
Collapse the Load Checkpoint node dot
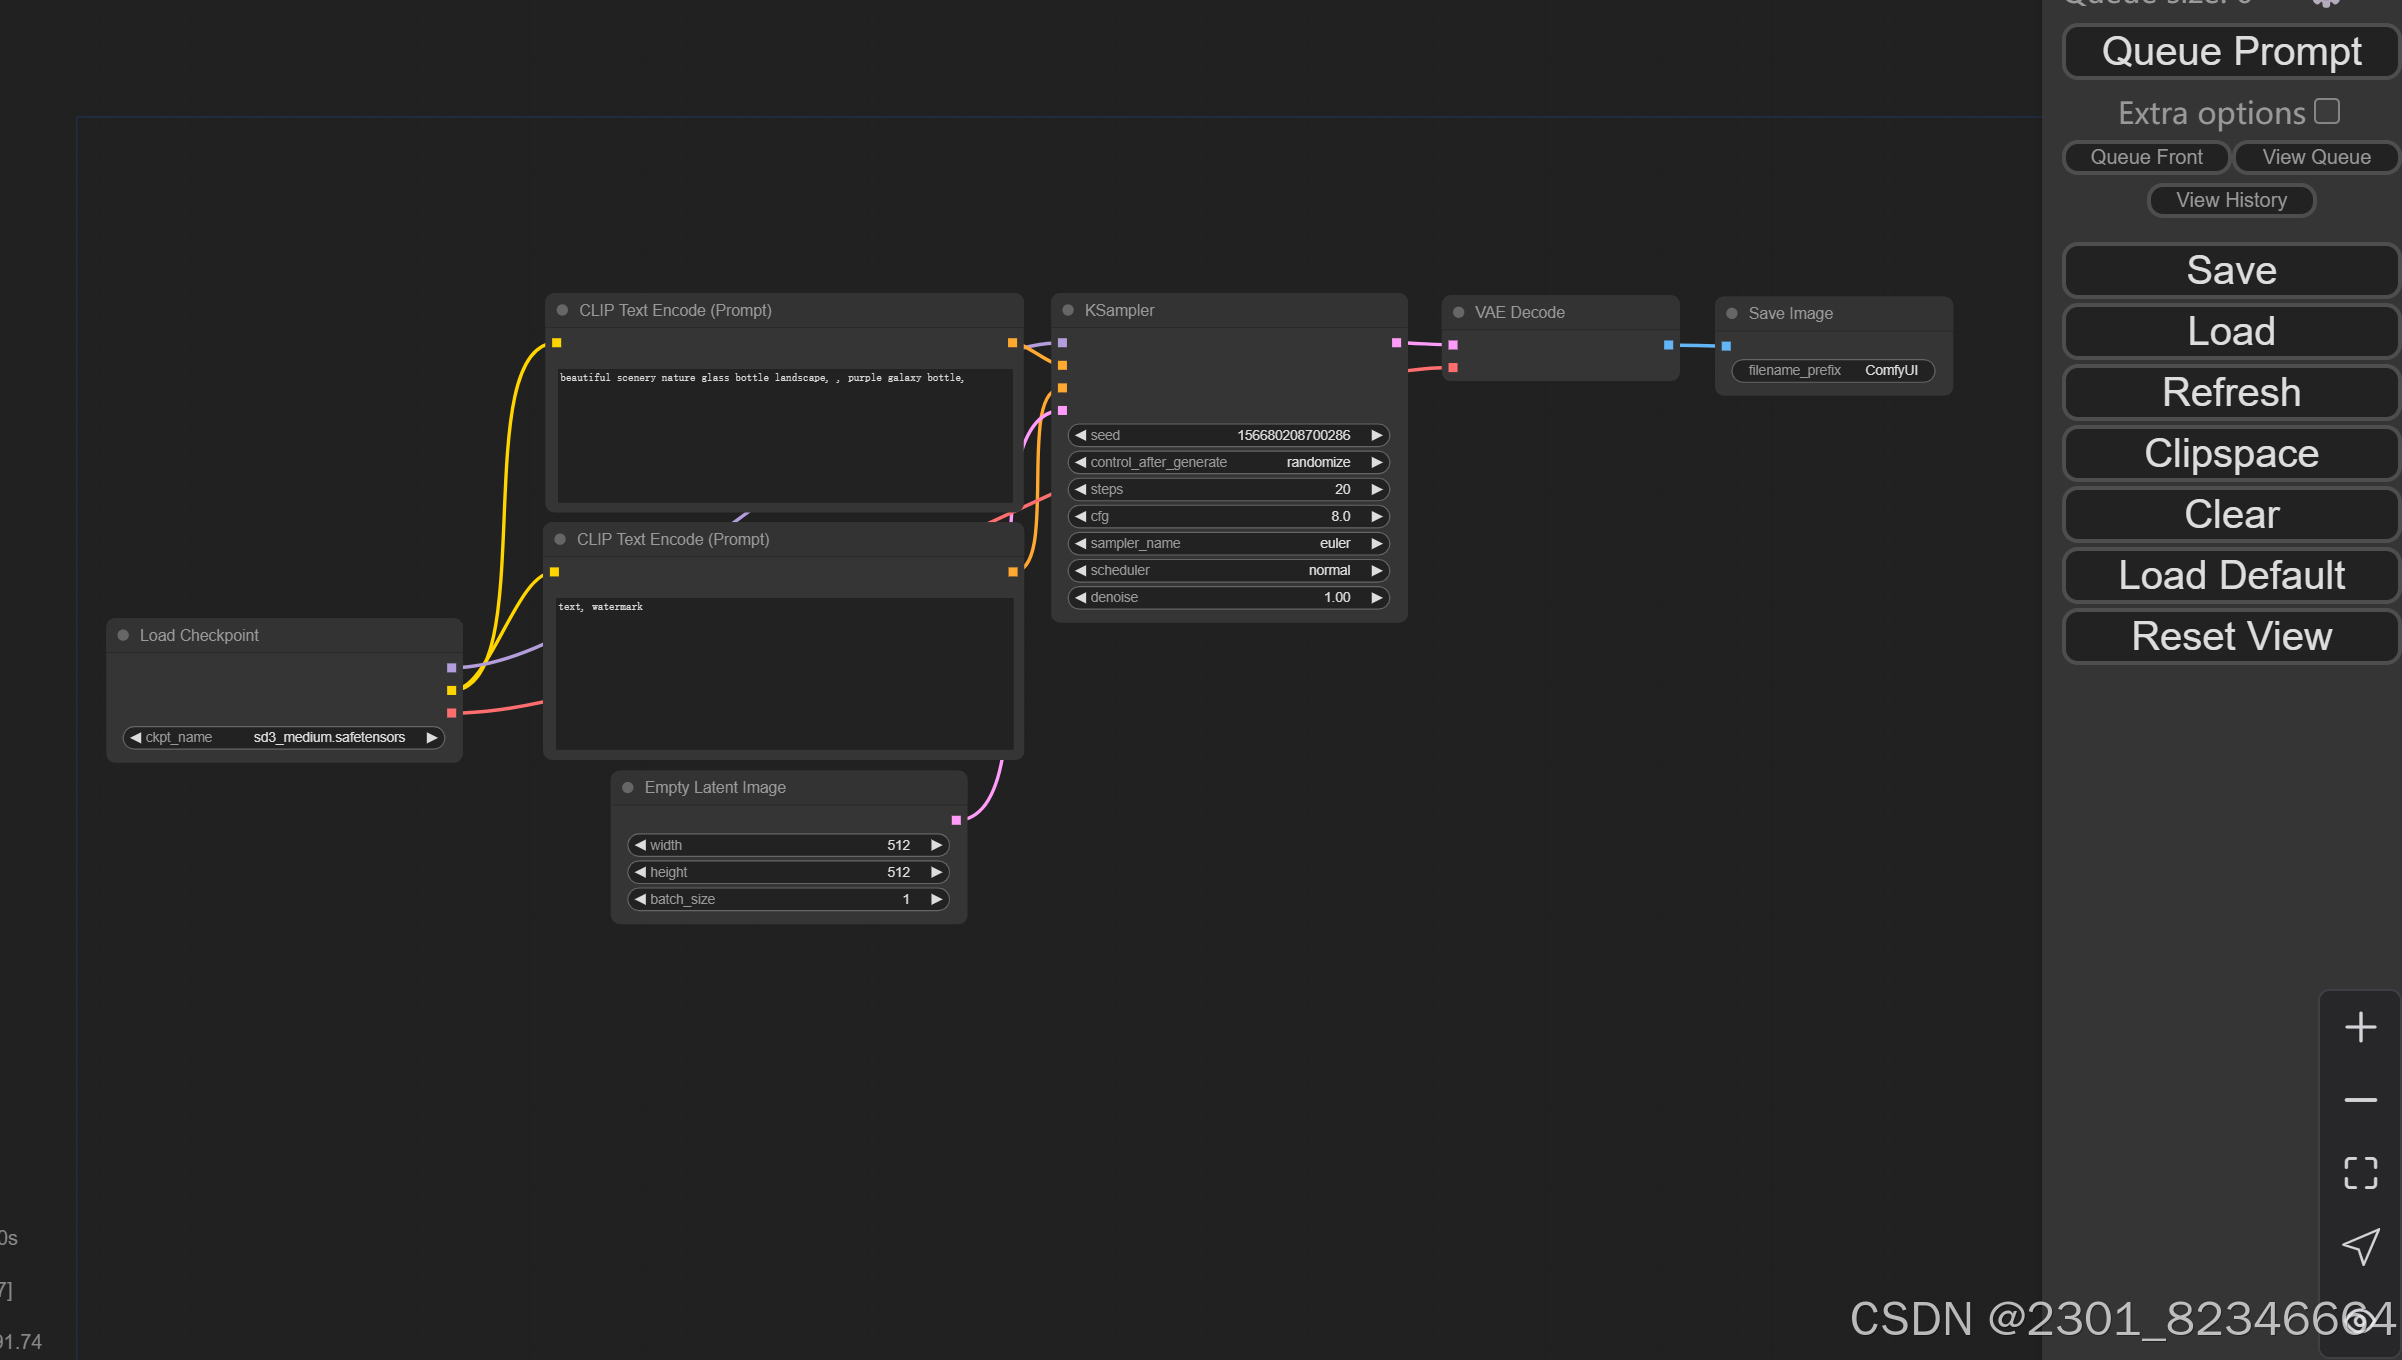(123, 635)
